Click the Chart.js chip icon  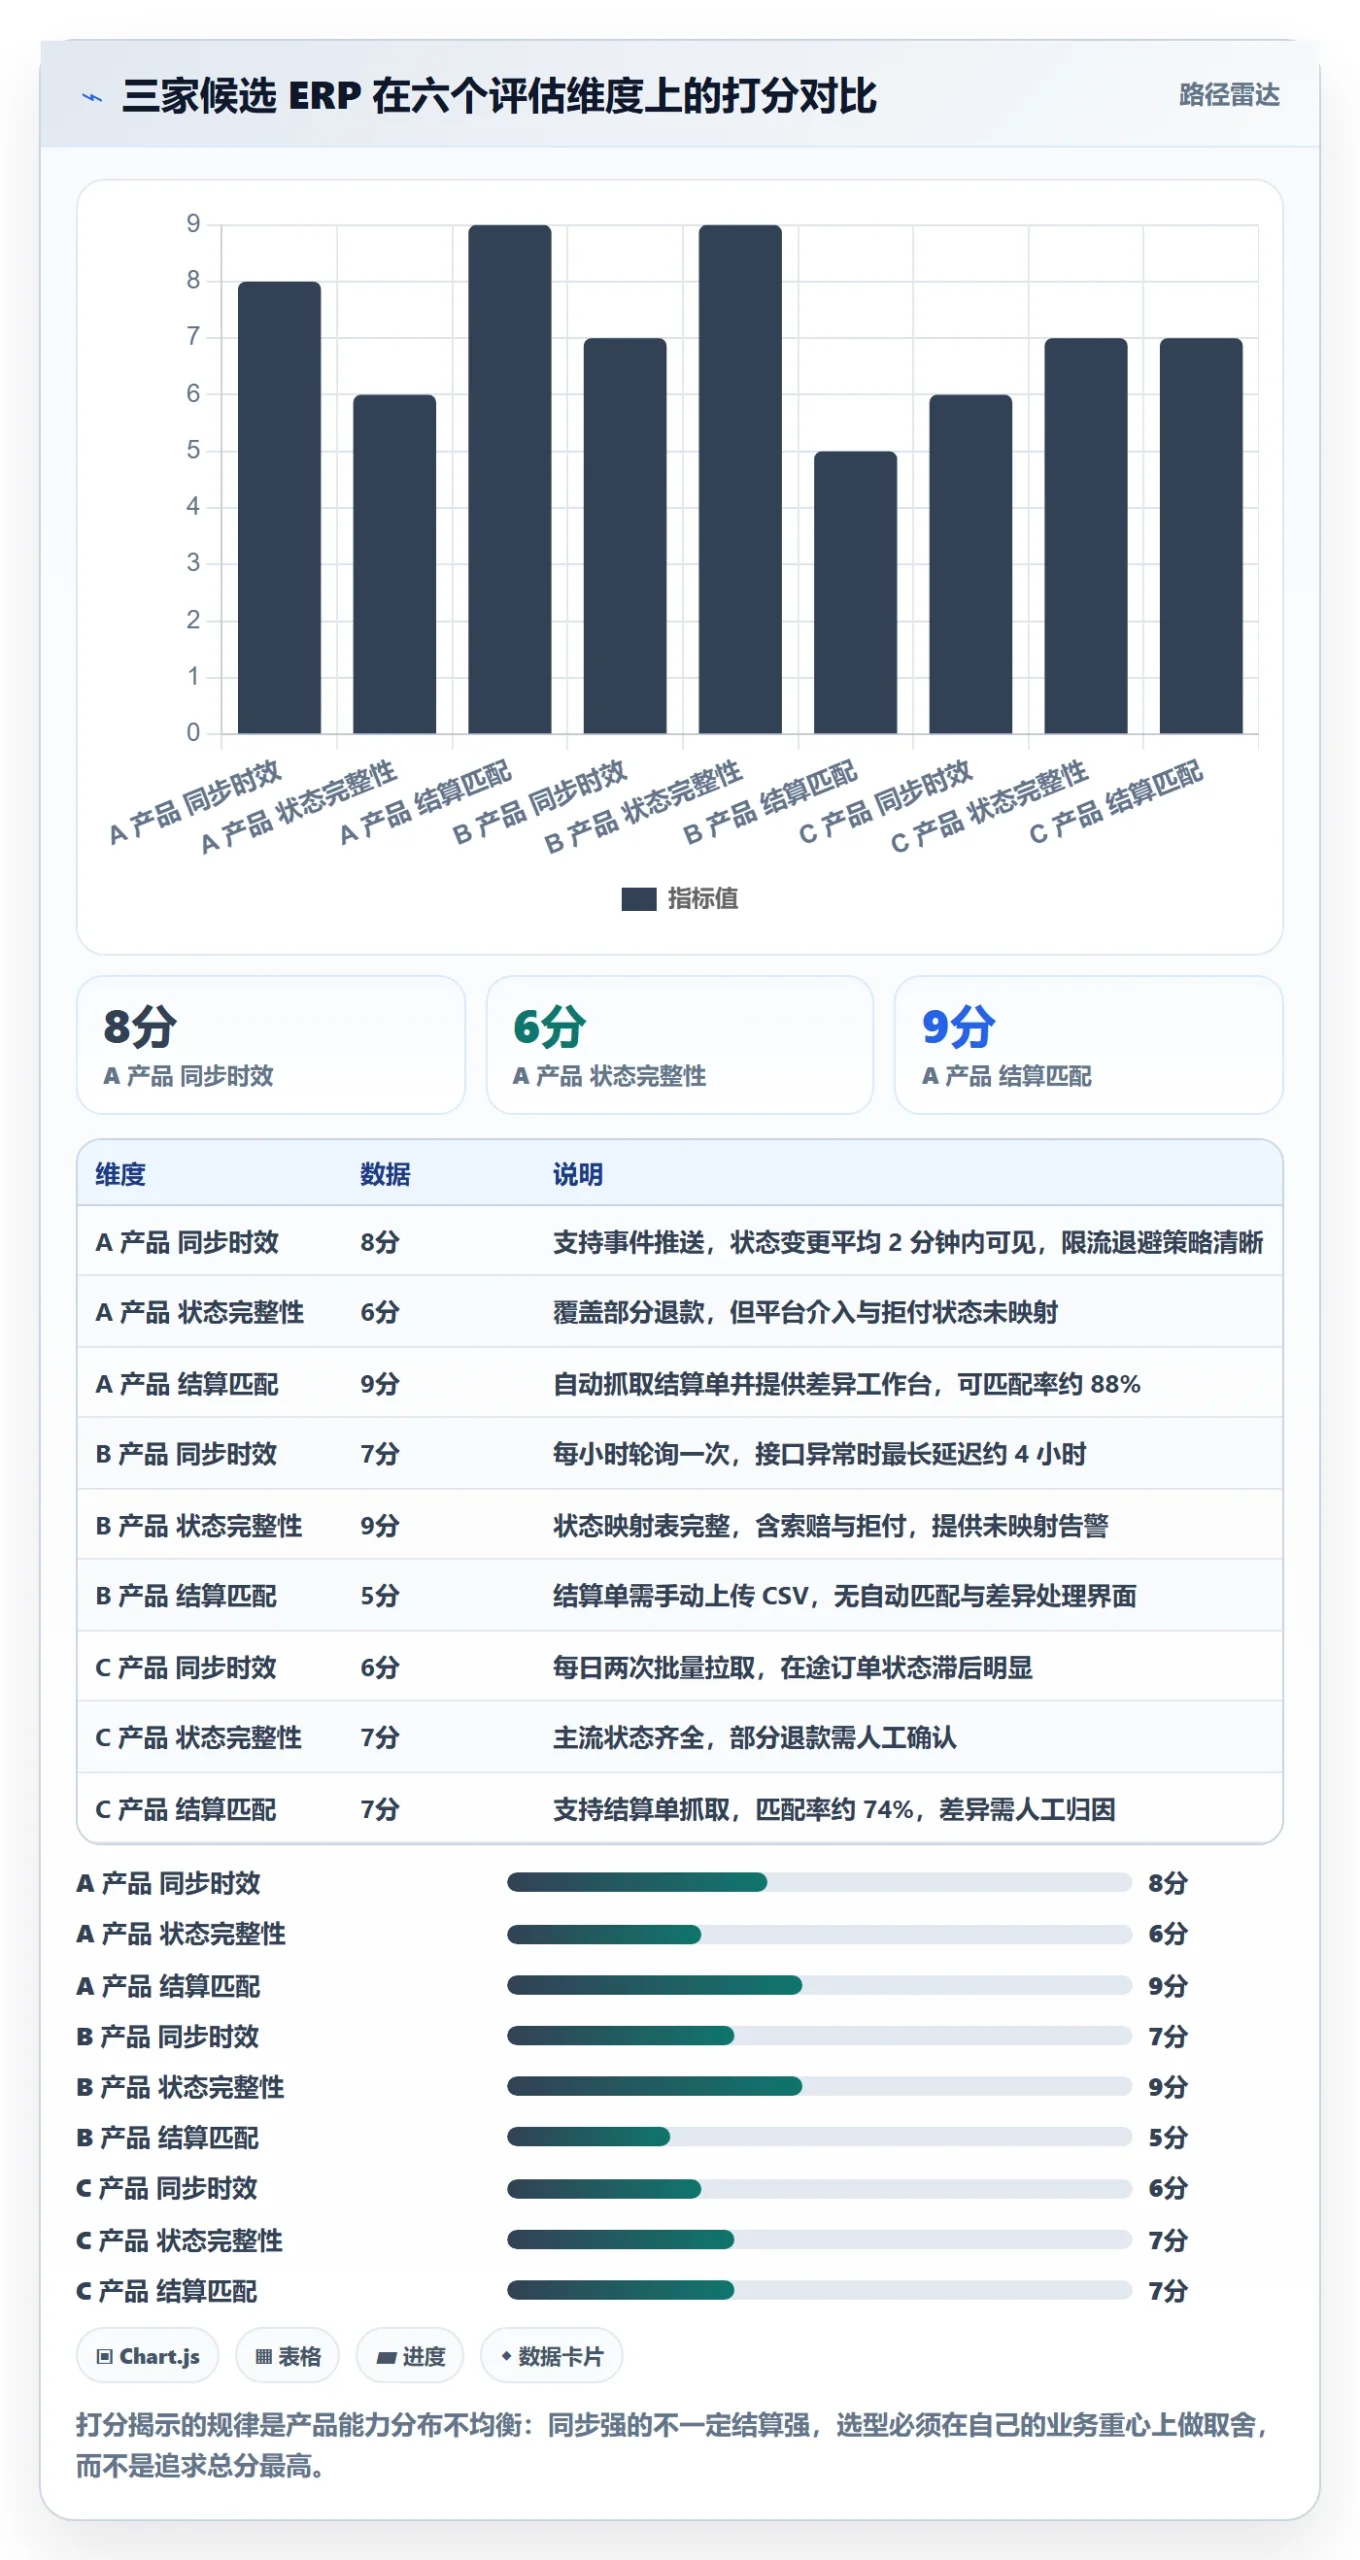pyautogui.click(x=104, y=2356)
